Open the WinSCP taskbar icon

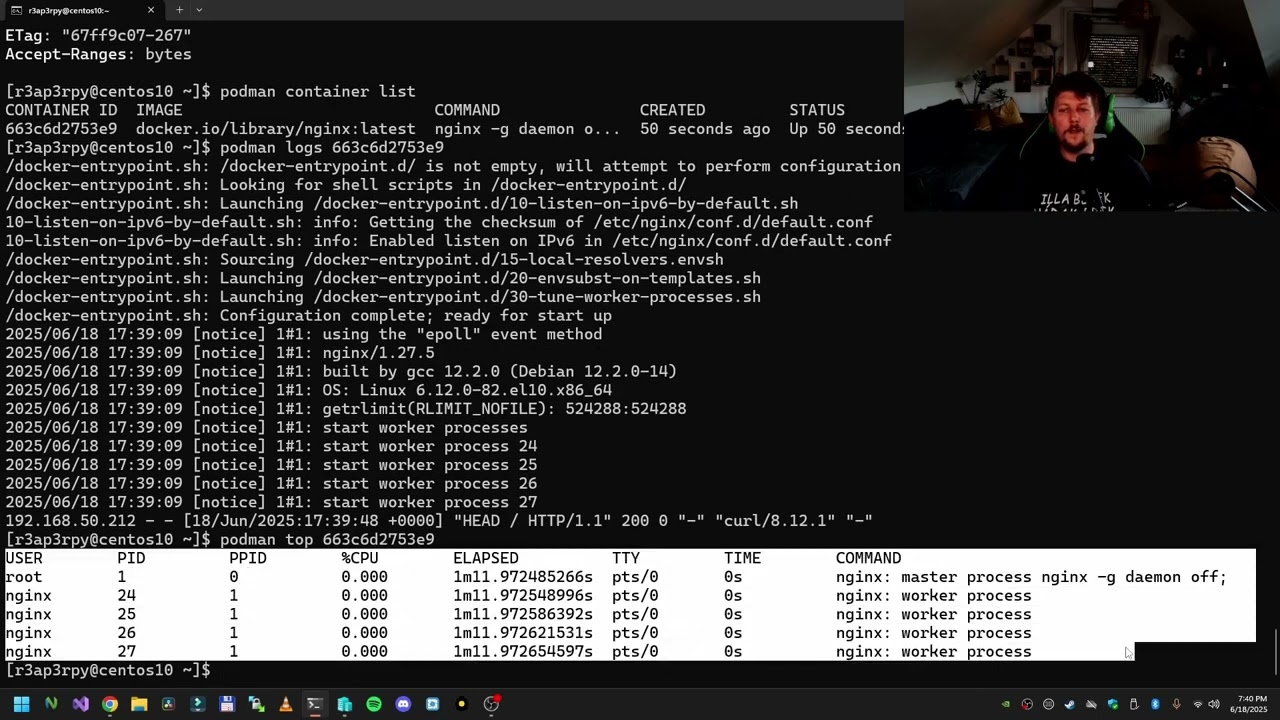click(256, 704)
